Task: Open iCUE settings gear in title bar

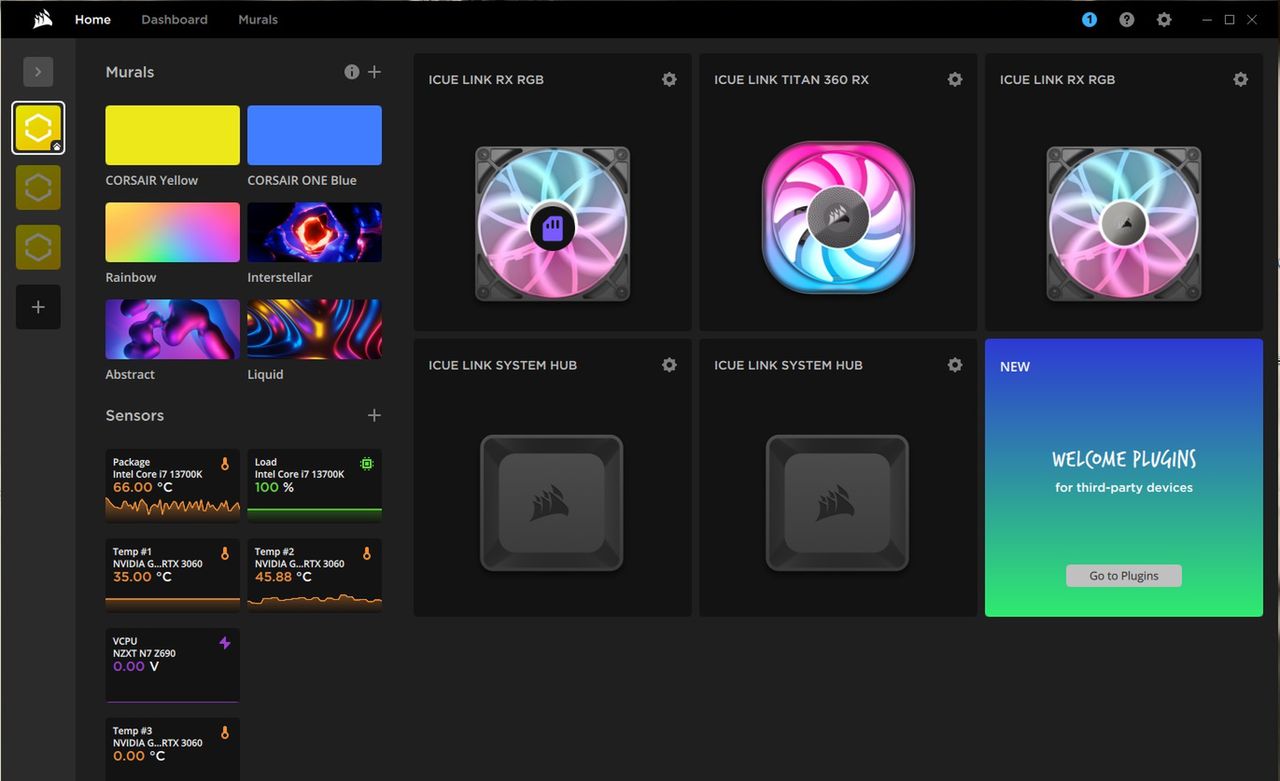Action: tap(1164, 19)
